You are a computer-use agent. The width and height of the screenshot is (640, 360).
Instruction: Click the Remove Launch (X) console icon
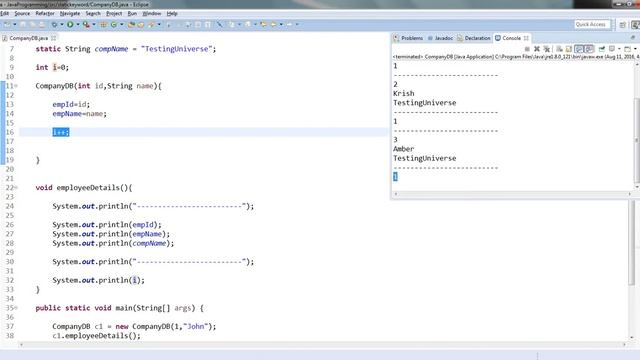click(x=537, y=49)
